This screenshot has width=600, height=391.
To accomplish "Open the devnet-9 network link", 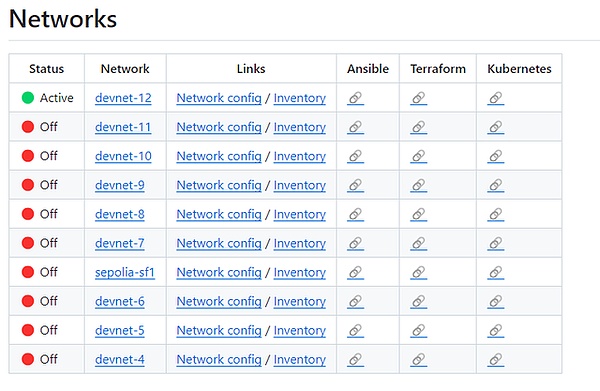I will coord(120,185).
